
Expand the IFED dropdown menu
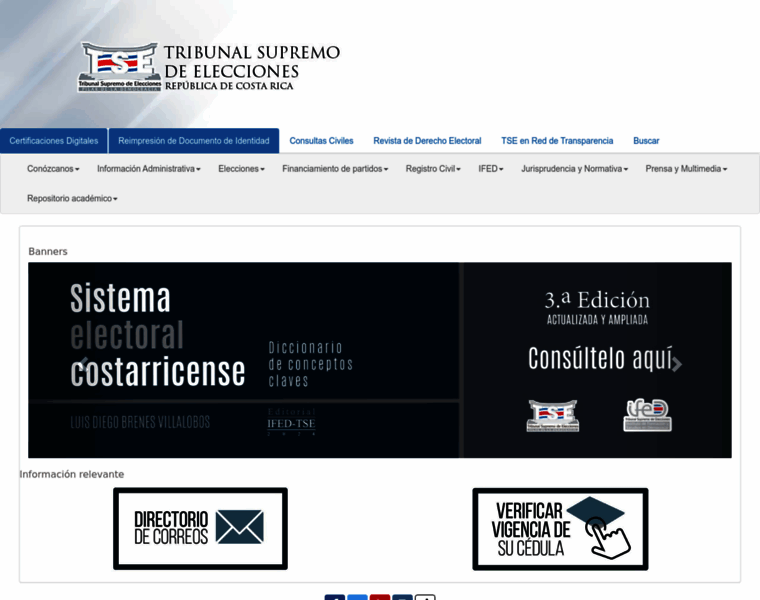pos(491,169)
